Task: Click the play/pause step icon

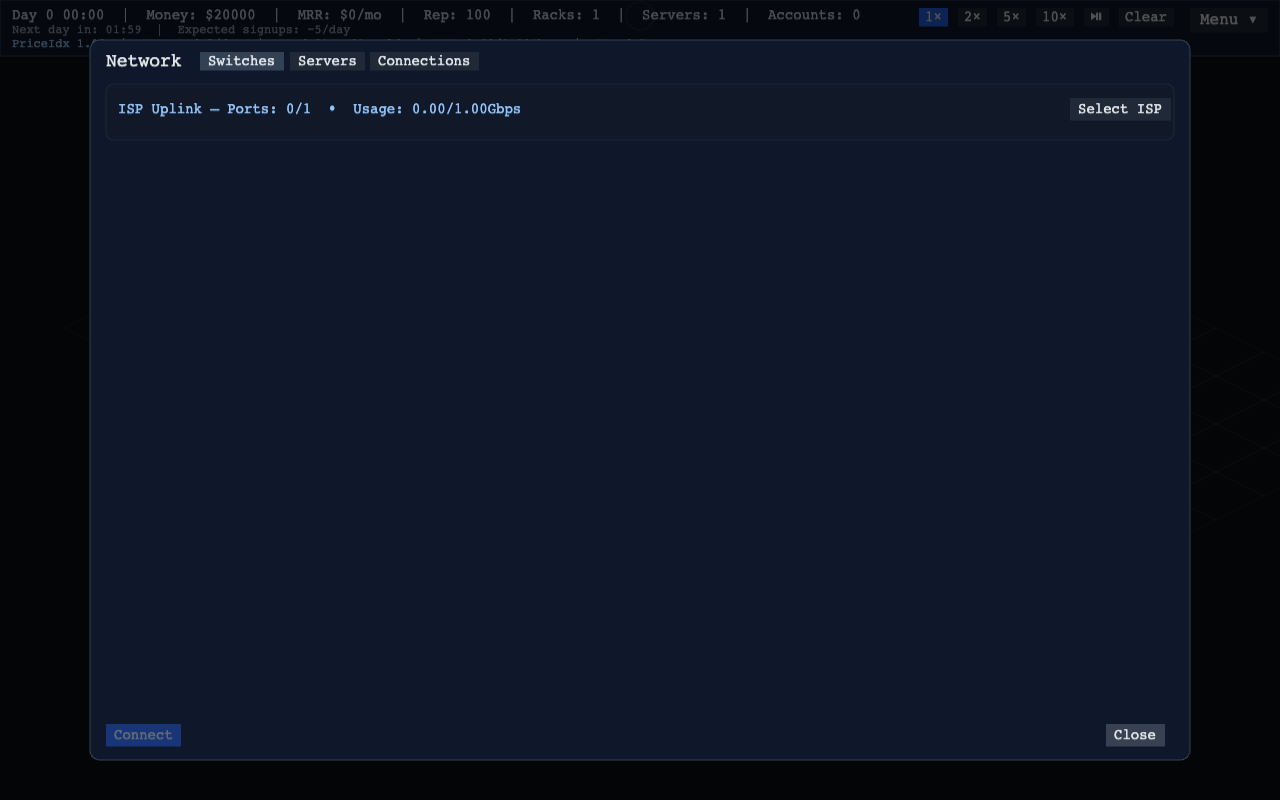Action: (1096, 17)
